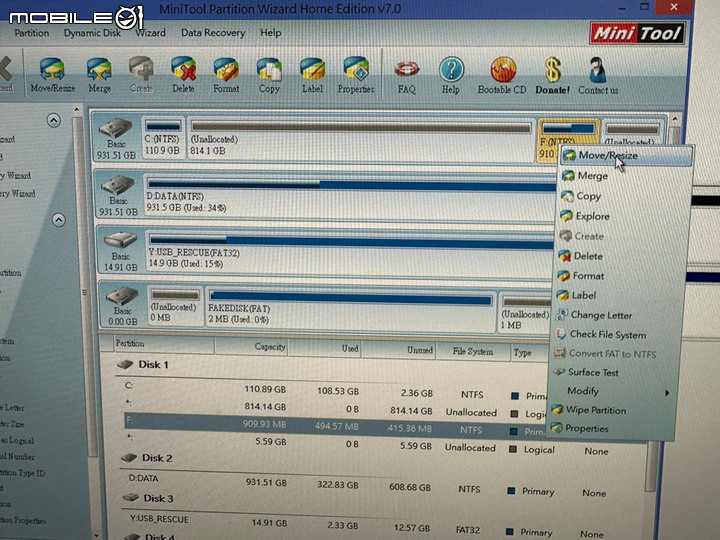
Task: Choose Move/Resize in context menu
Action: (x=625, y=156)
